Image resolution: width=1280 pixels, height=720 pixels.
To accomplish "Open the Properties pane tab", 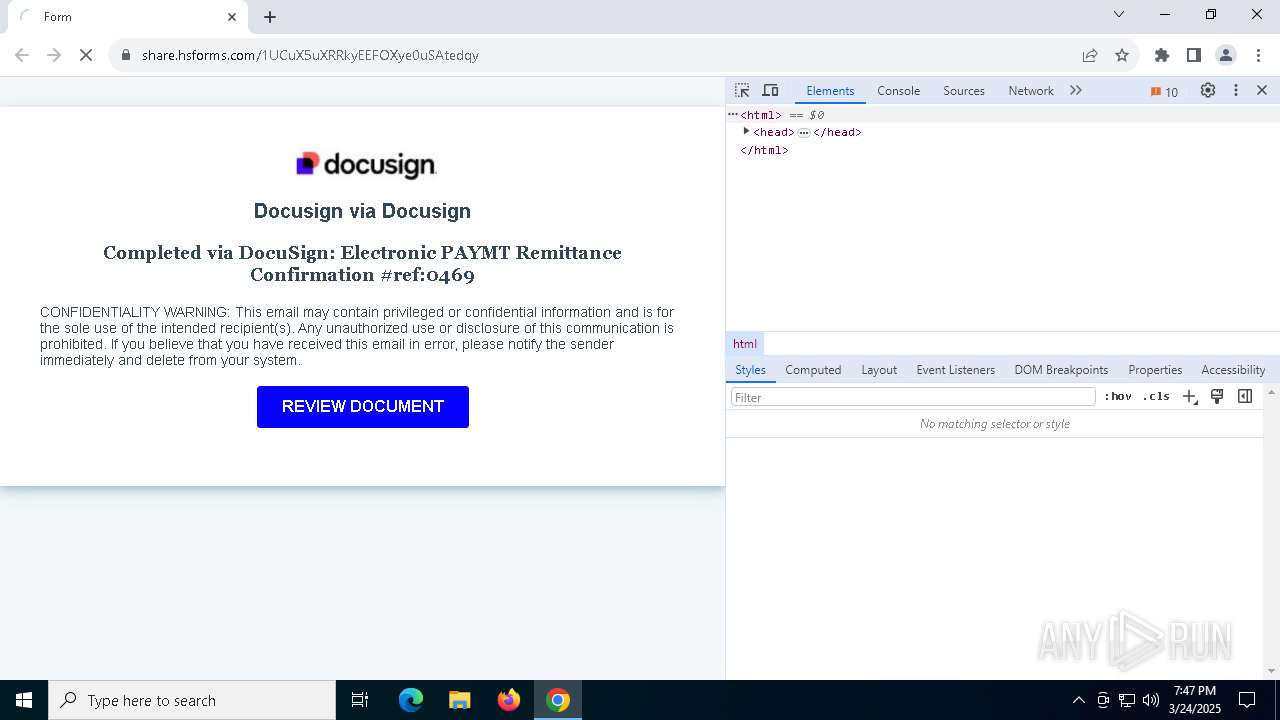I will 1155,369.
